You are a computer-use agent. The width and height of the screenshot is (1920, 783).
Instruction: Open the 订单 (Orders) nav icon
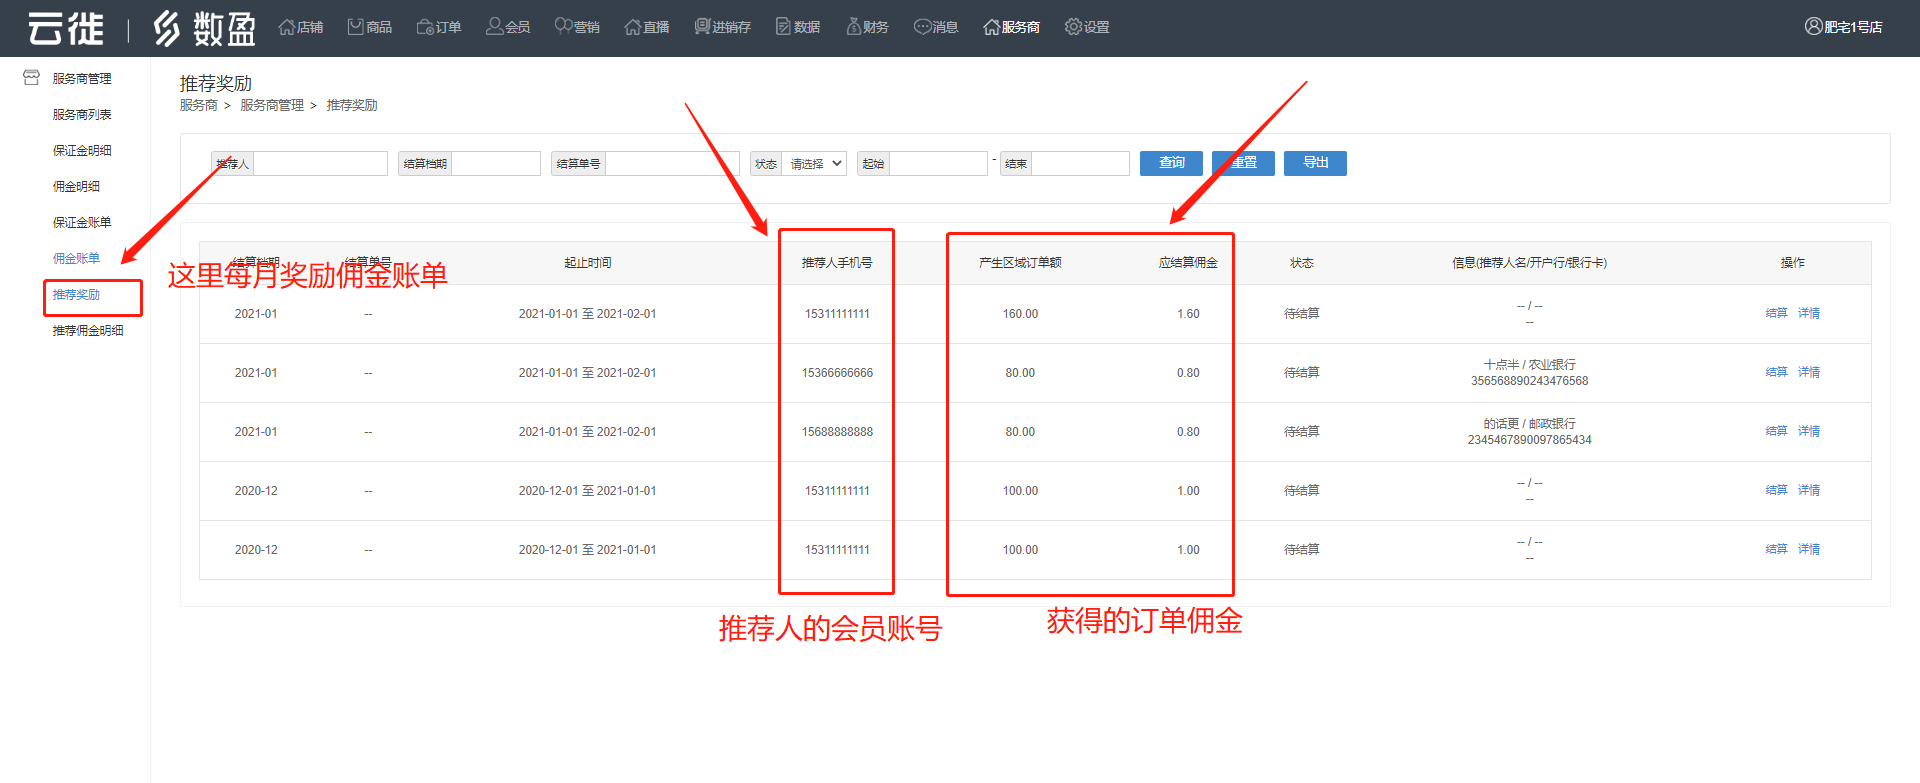tap(425, 27)
